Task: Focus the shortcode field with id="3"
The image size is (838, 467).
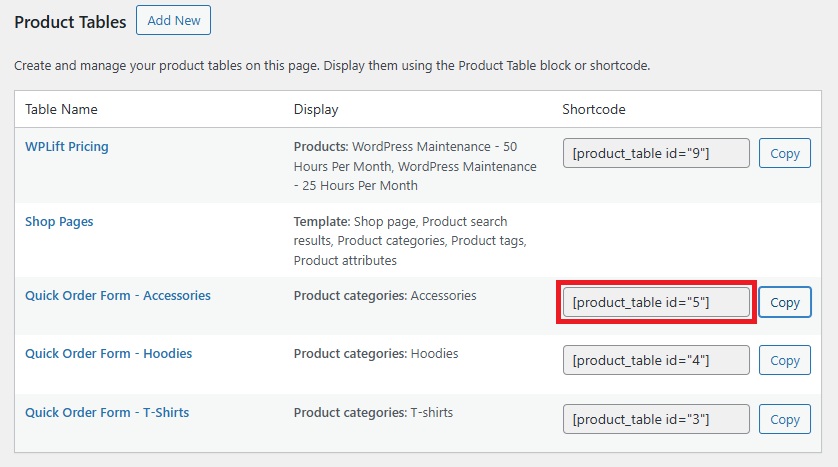Action: 655,419
